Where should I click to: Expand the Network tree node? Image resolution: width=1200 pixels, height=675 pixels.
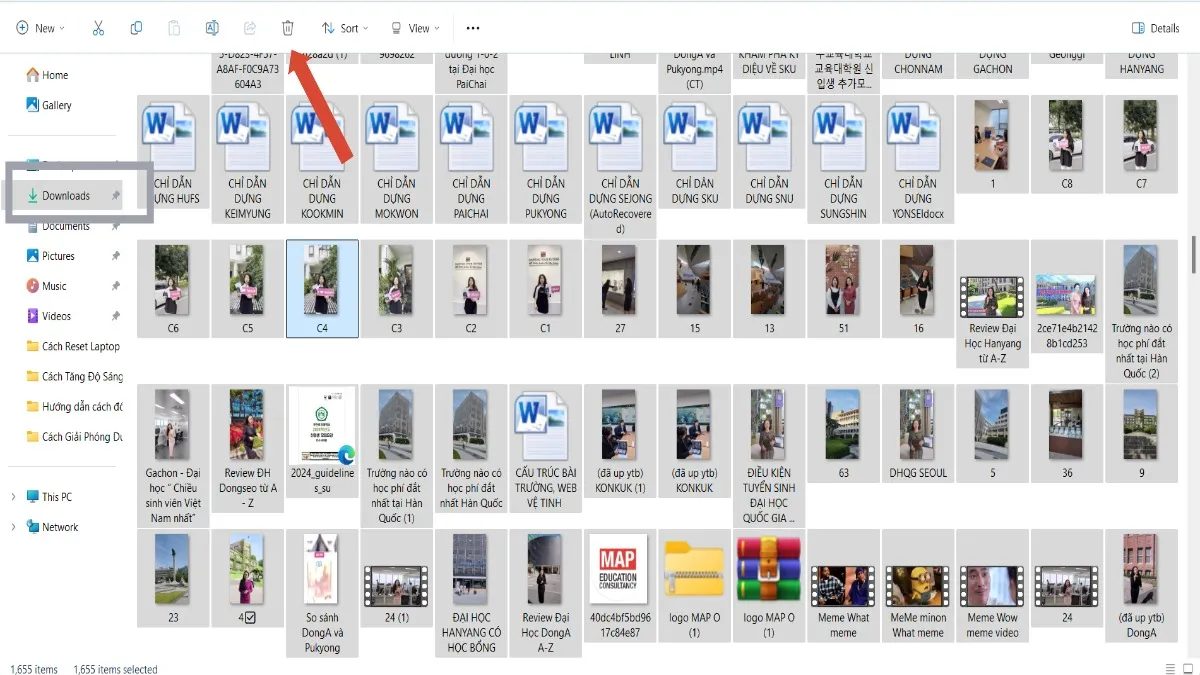click(13, 527)
